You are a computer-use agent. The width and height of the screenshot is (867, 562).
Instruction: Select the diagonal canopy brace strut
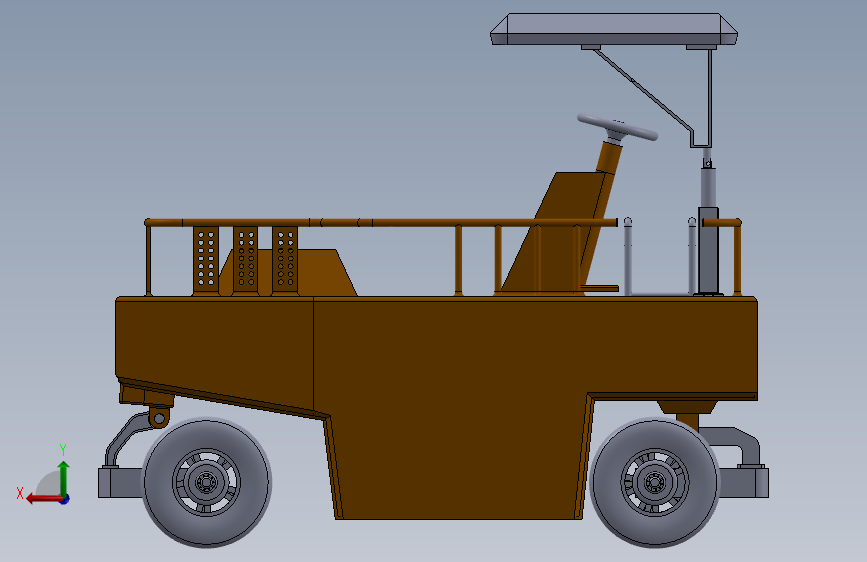pyautogui.click(x=644, y=90)
